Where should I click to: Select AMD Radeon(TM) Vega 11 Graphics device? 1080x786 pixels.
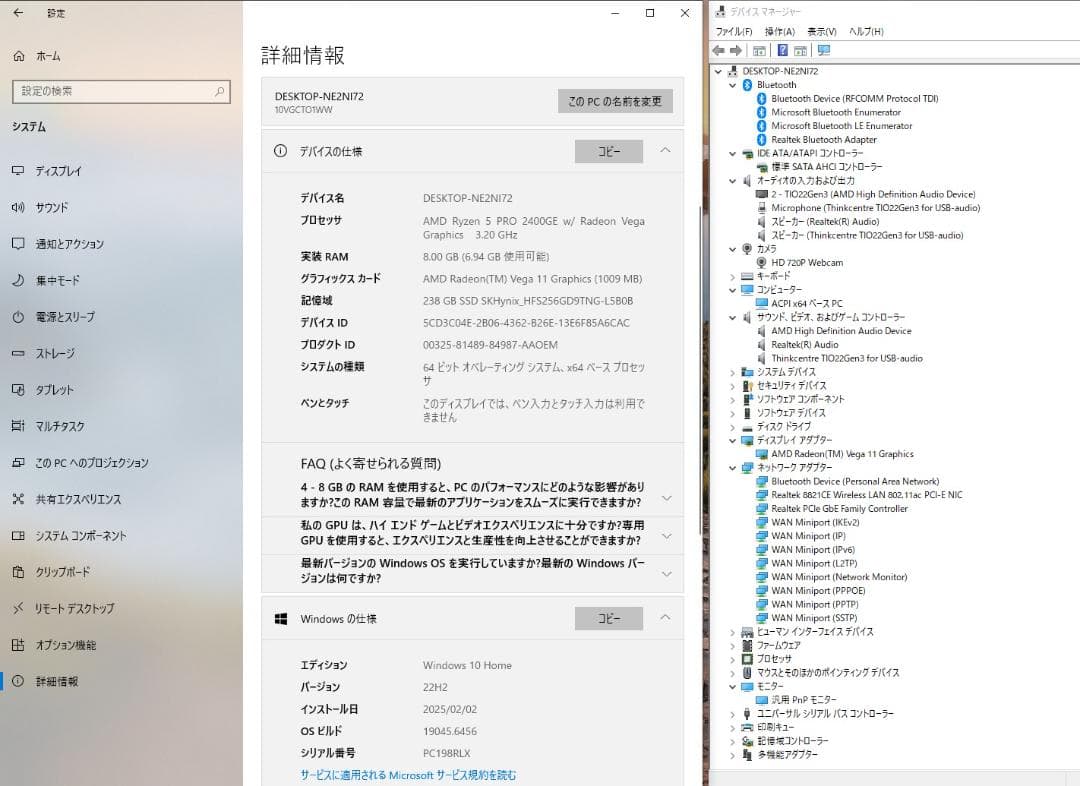[842, 454]
